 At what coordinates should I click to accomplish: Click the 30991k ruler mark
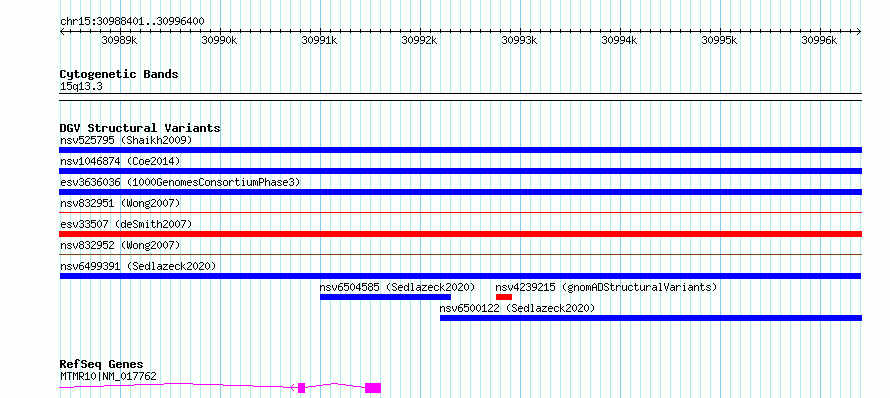(x=320, y=40)
